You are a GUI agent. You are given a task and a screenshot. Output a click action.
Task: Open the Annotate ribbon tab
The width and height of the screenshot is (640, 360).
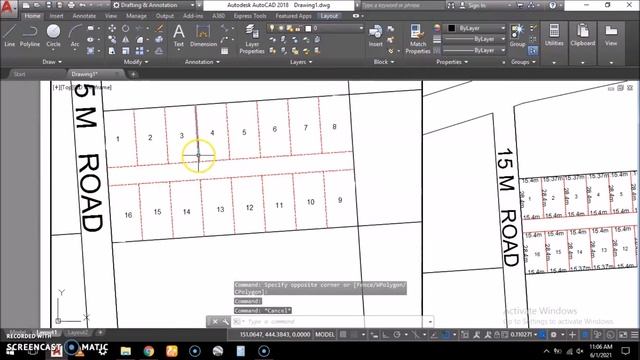[x=84, y=16]
